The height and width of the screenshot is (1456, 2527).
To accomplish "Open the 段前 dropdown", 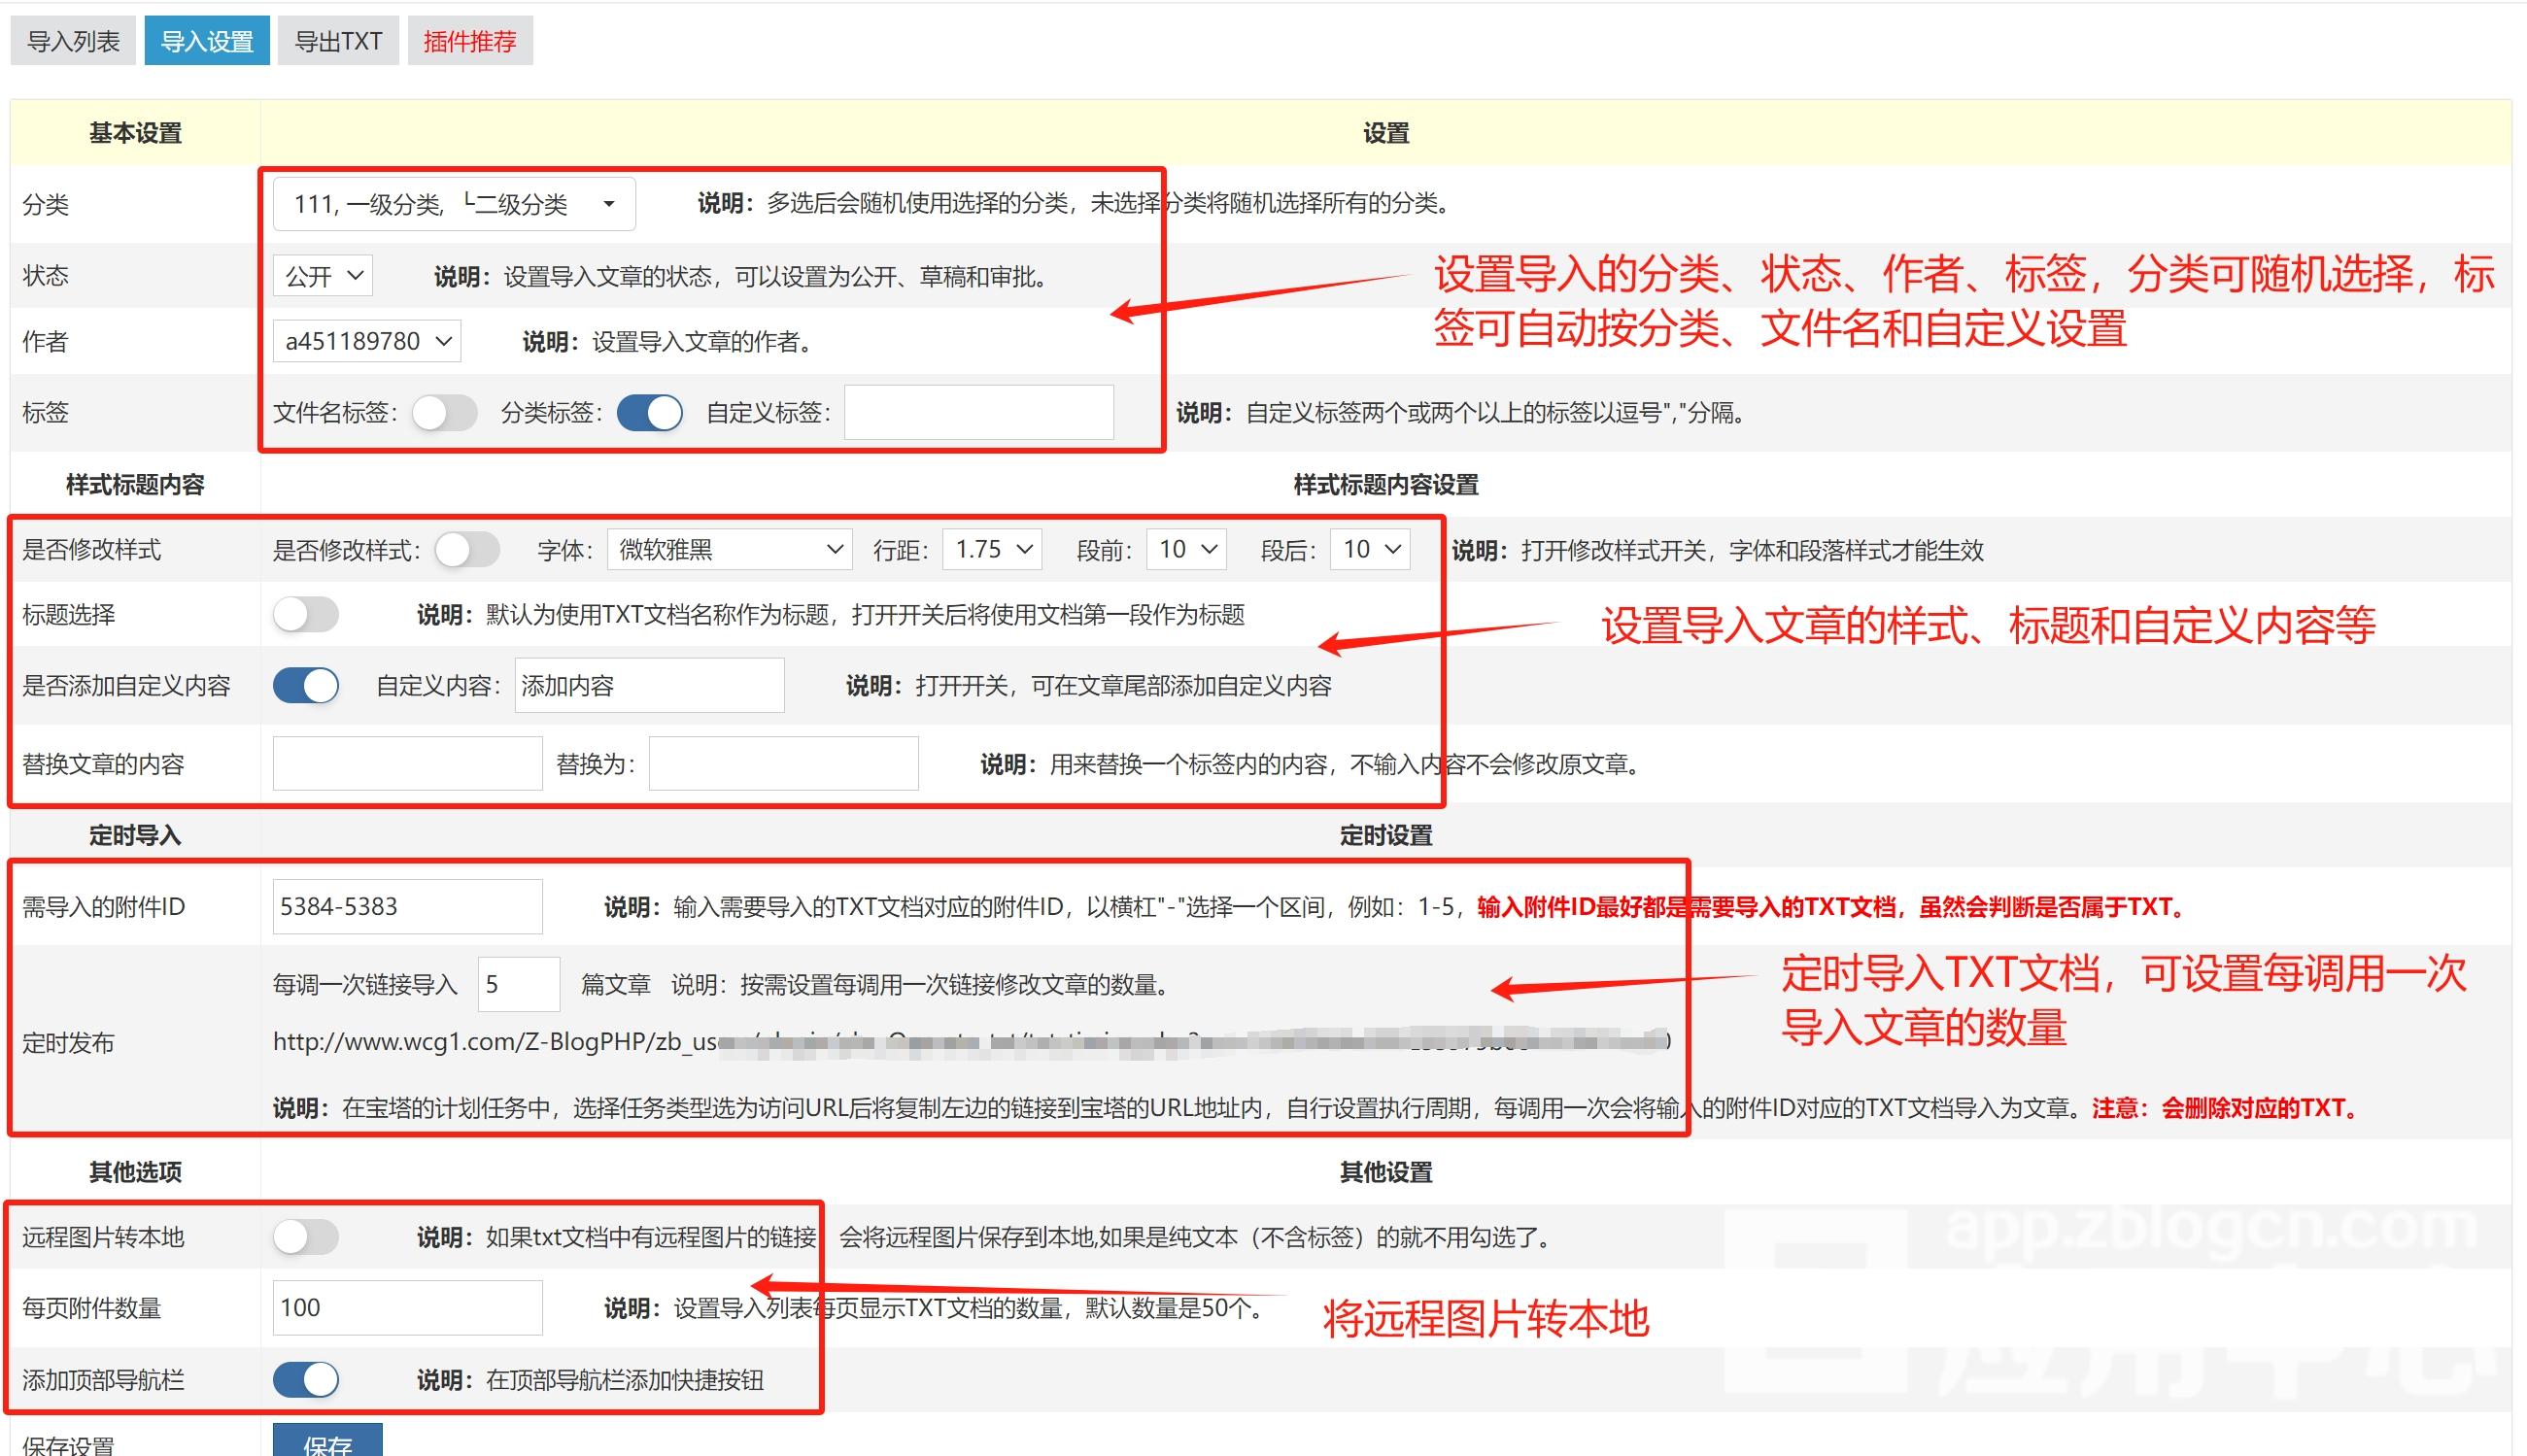I will [1186, 549].
